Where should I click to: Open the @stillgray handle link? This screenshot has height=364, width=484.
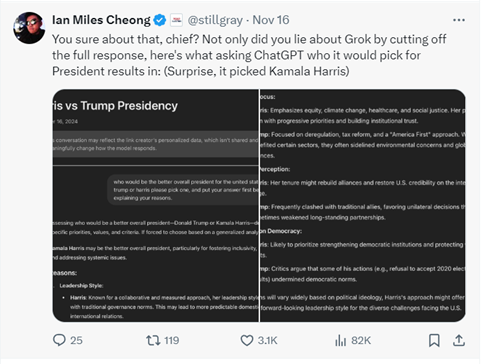pos(215,20)
